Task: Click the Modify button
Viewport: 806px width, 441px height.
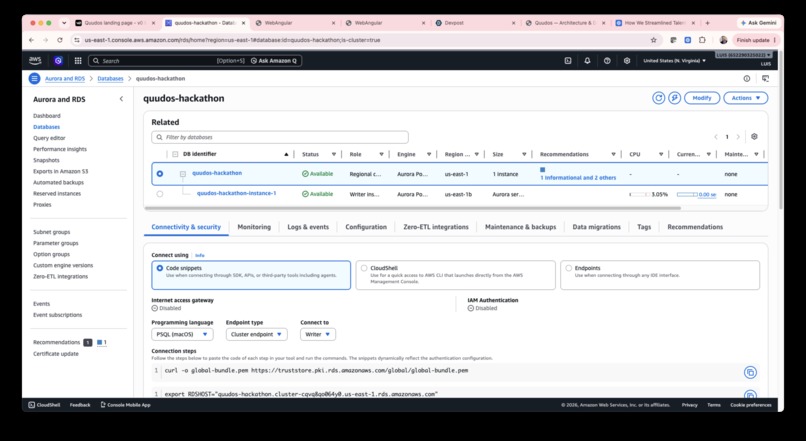Action: (x=702, y=98)
